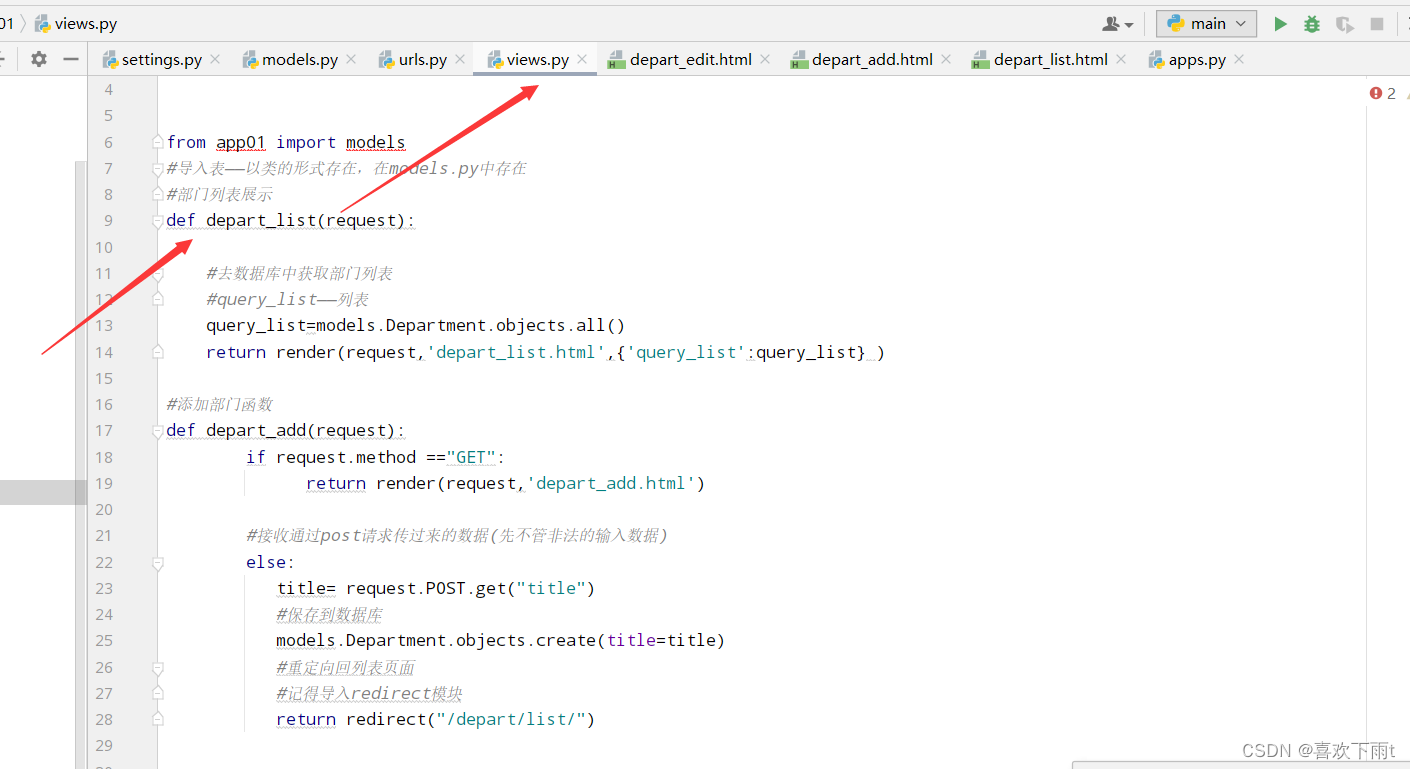Collapse the comment fold marker on line 7

[x=157, y=168]
